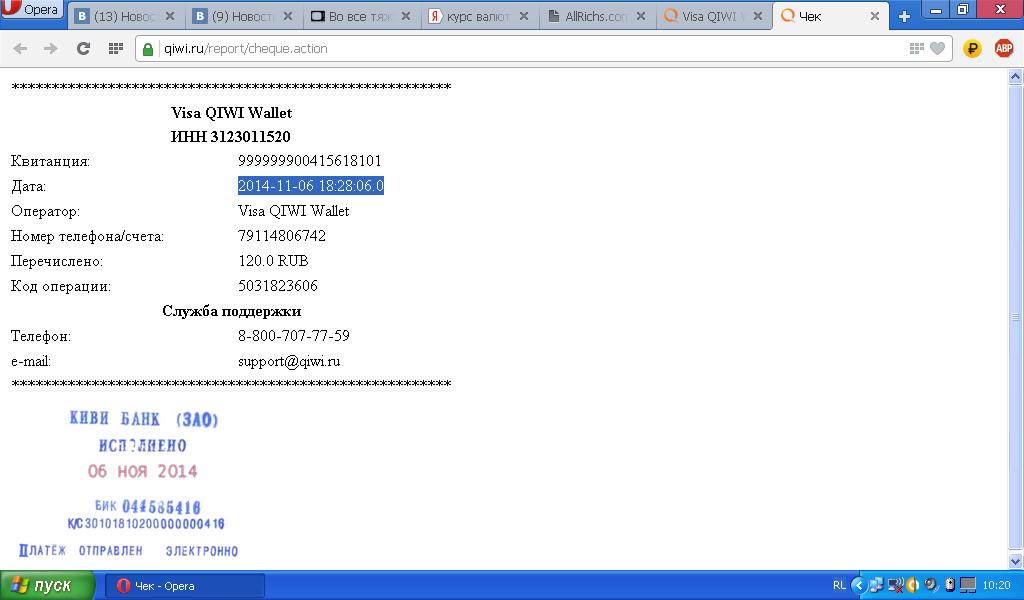Screen dimensions: 1024x600
Task: Click support phone 8-800-707-77-59
Action: 294,336
